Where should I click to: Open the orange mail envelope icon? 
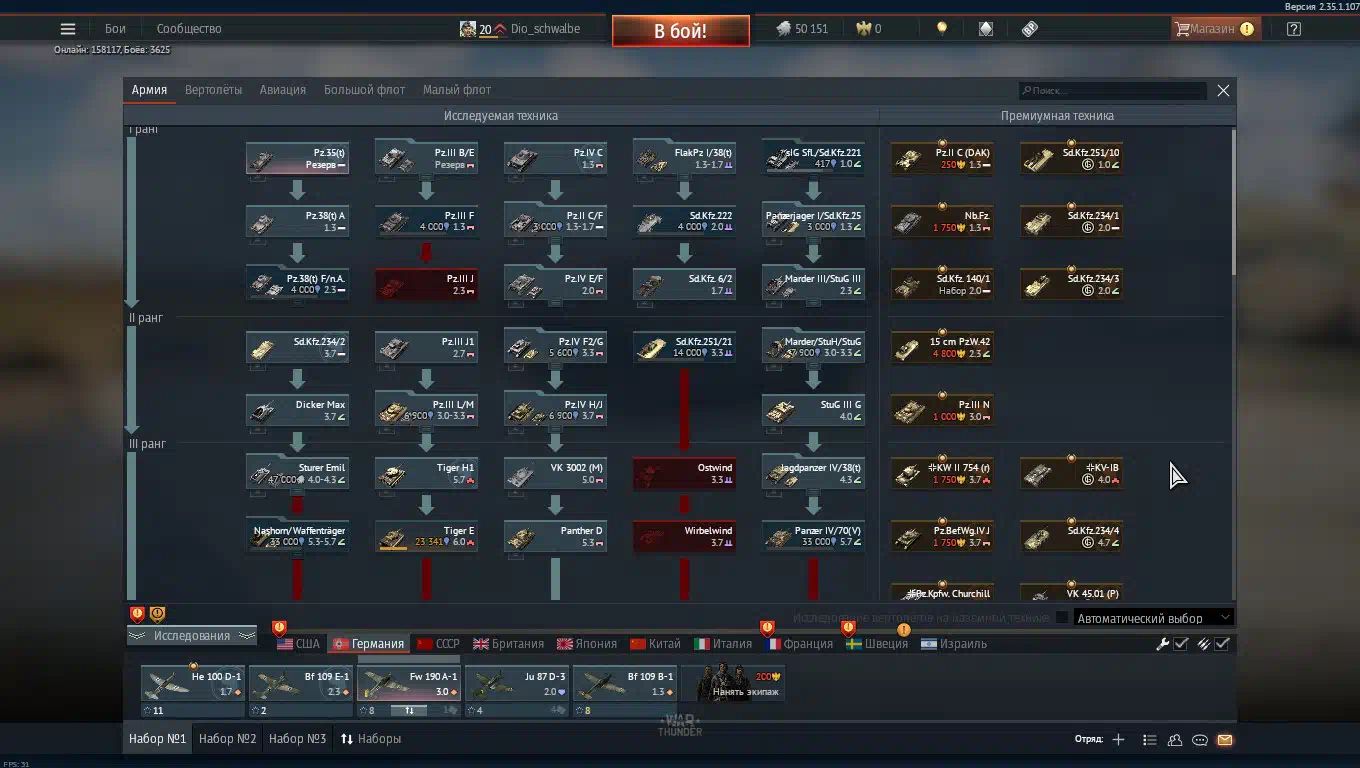click(x=1225, y=740)
